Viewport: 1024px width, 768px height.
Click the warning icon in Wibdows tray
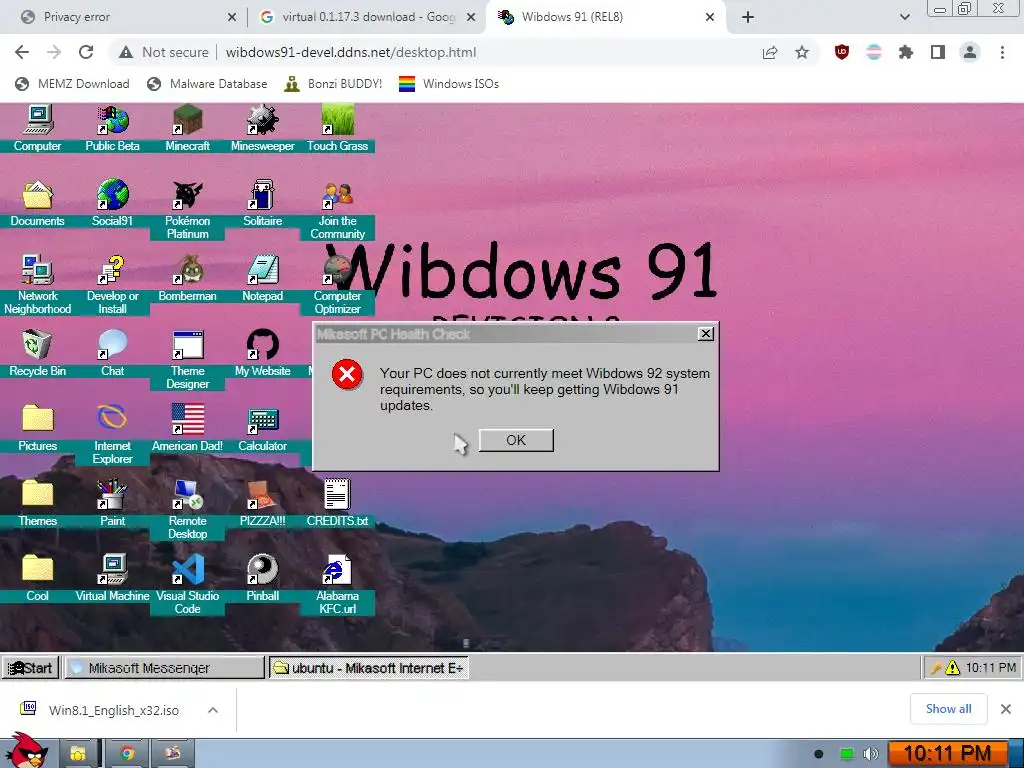click(952, 667)
